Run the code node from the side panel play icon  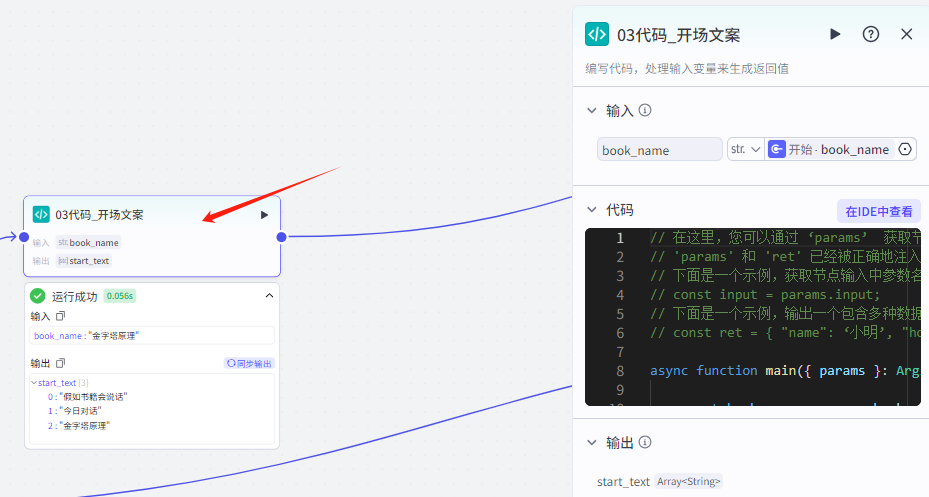coord(835,34)
